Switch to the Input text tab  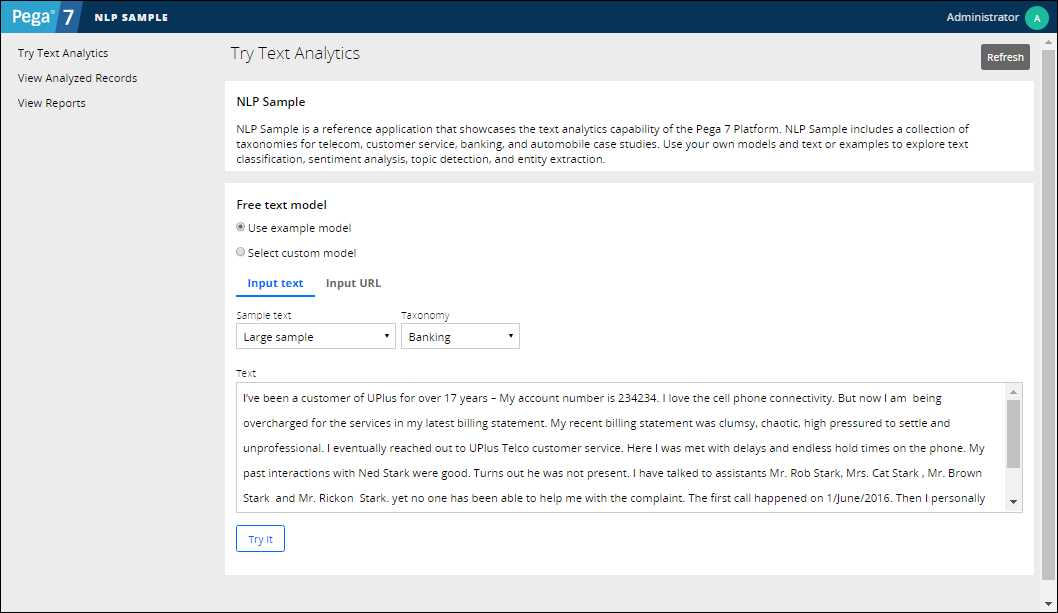(x=275, y=284)
